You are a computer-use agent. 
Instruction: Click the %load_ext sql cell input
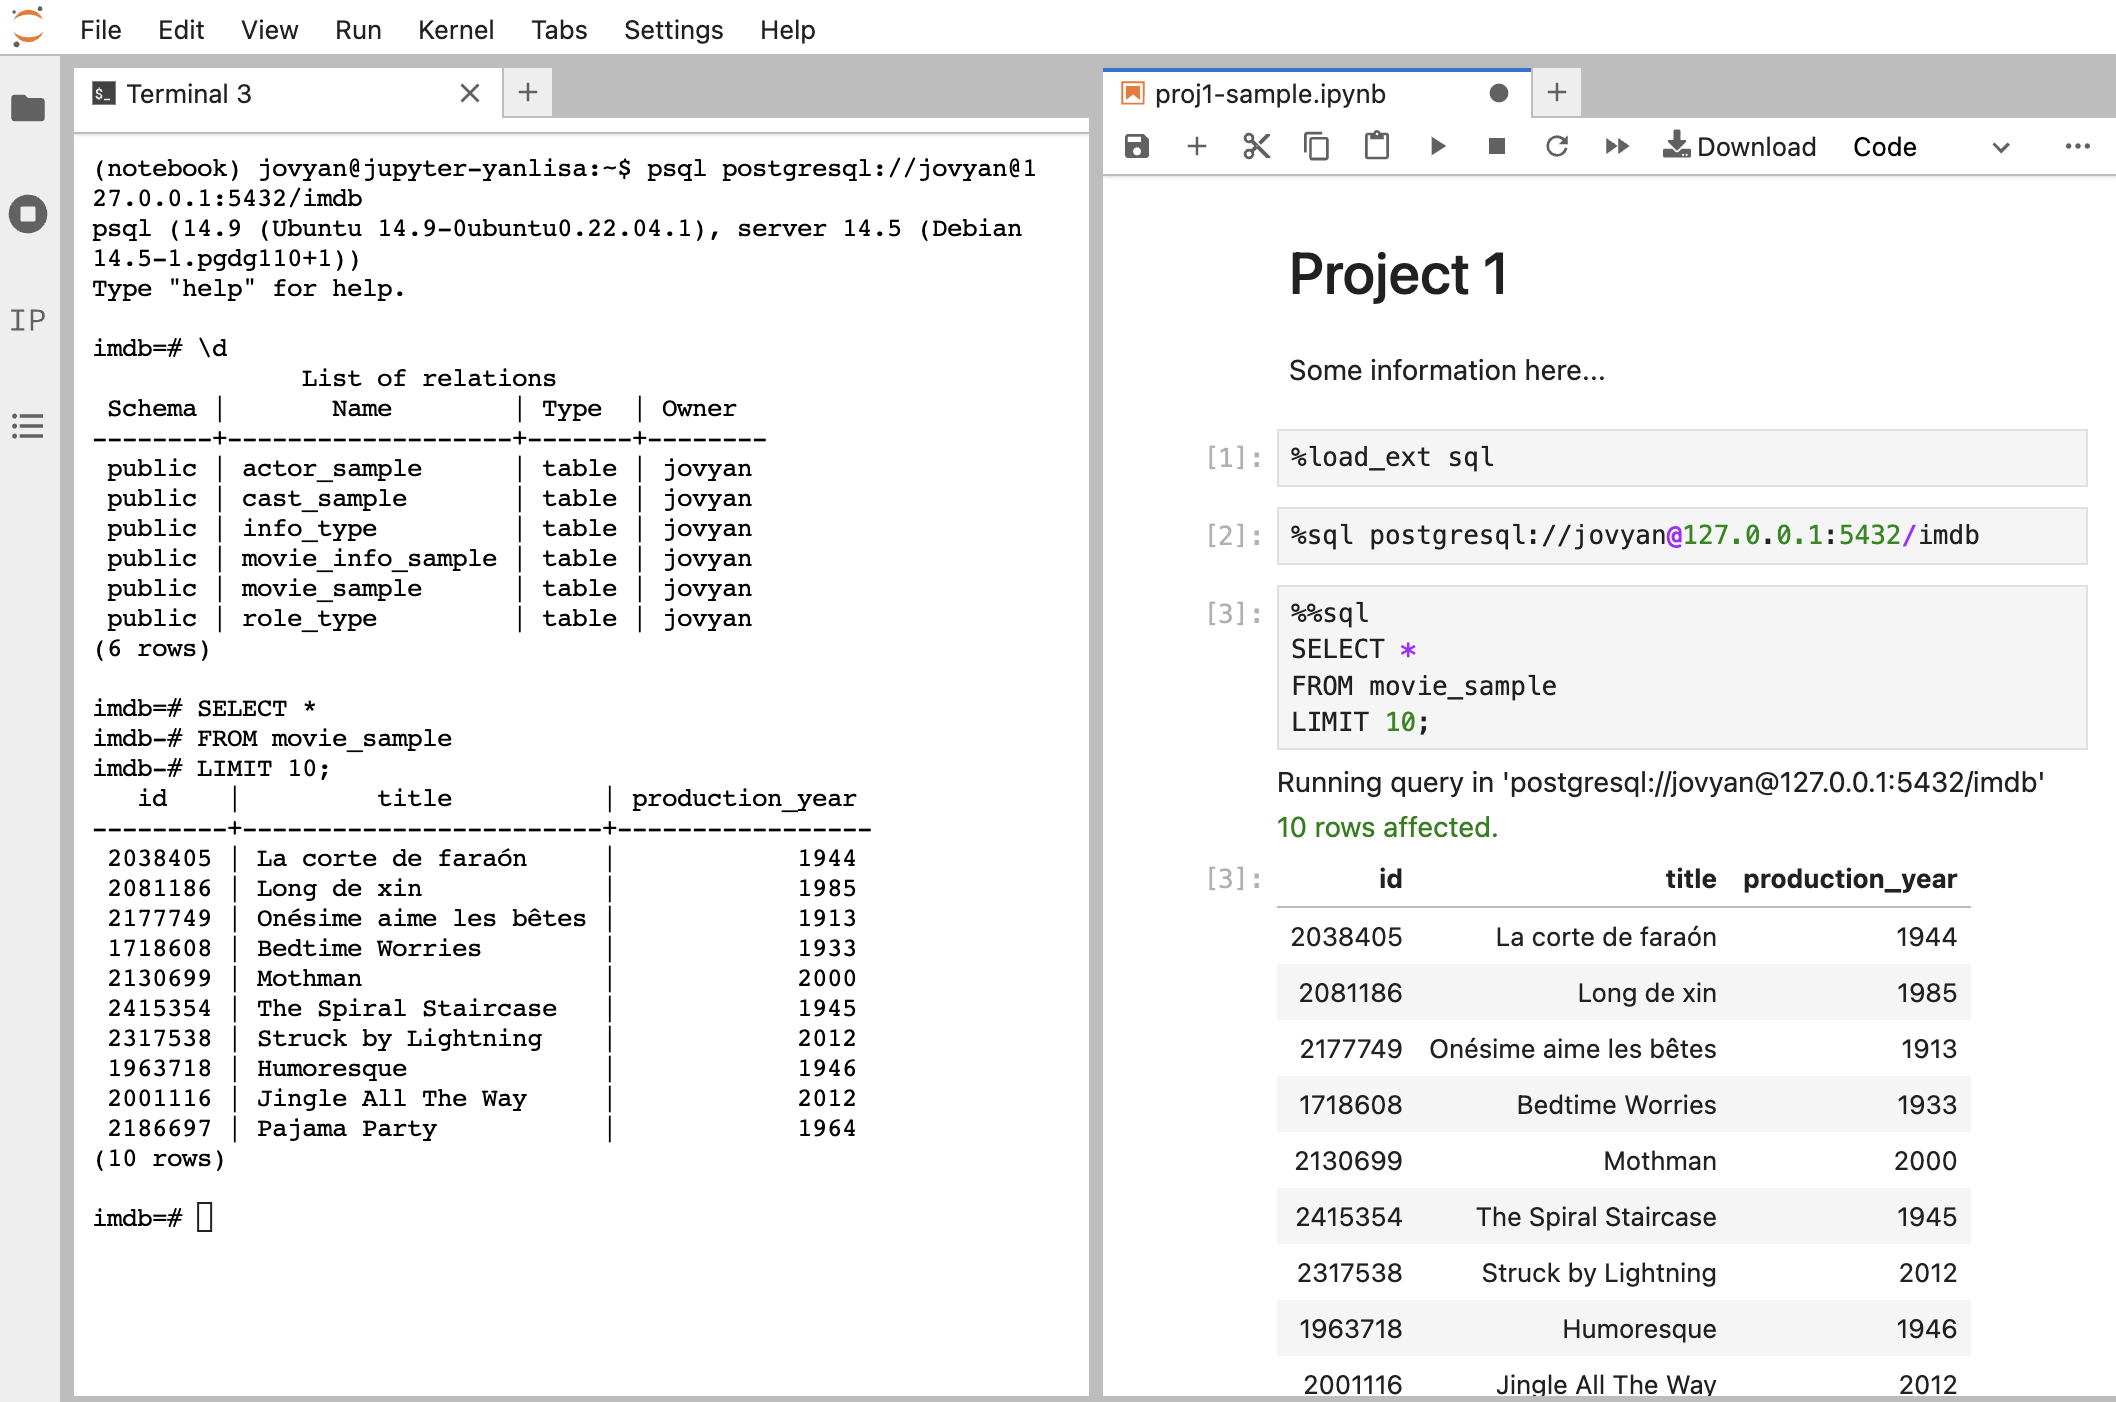tap(1680, 458)
